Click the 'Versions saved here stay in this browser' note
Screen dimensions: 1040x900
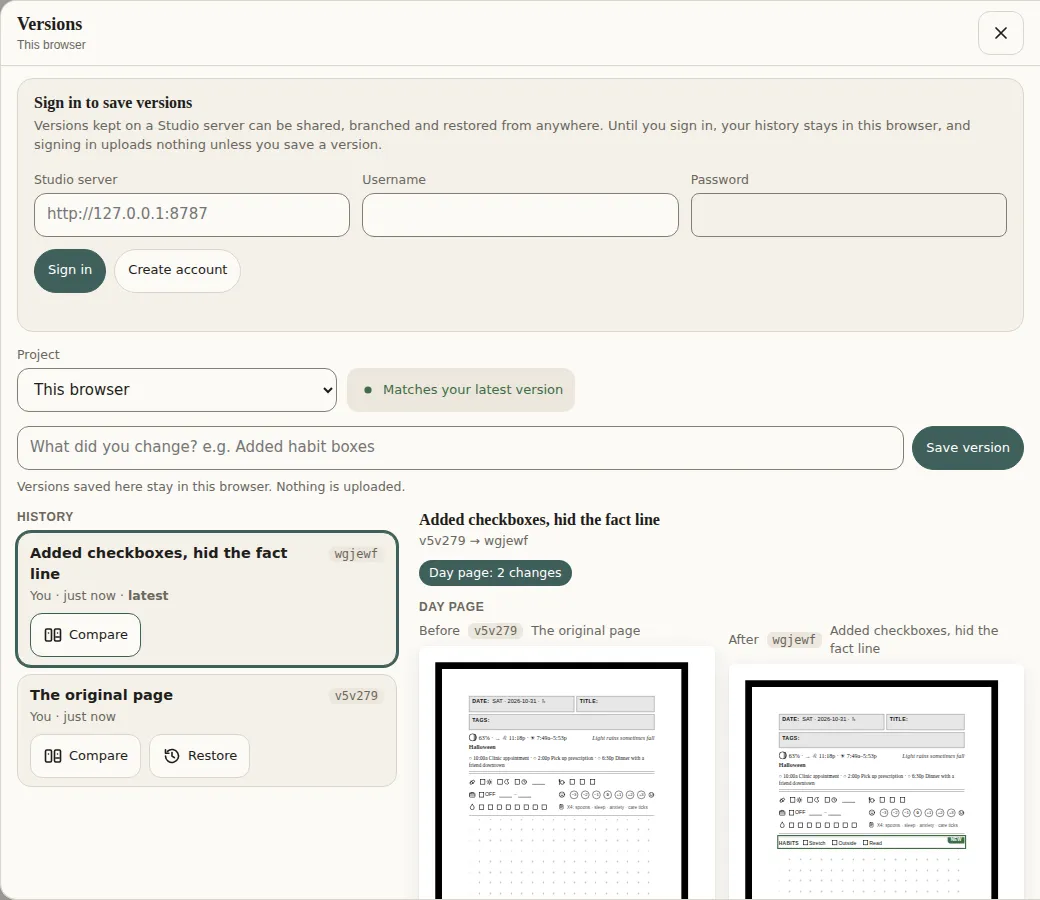click(x=211, y=487)
